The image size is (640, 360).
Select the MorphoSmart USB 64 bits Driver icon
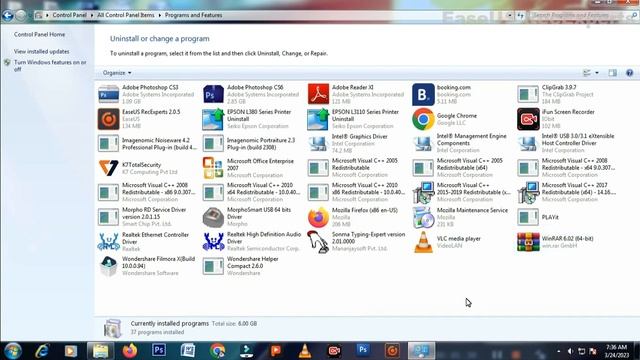[x=213, y=217]
